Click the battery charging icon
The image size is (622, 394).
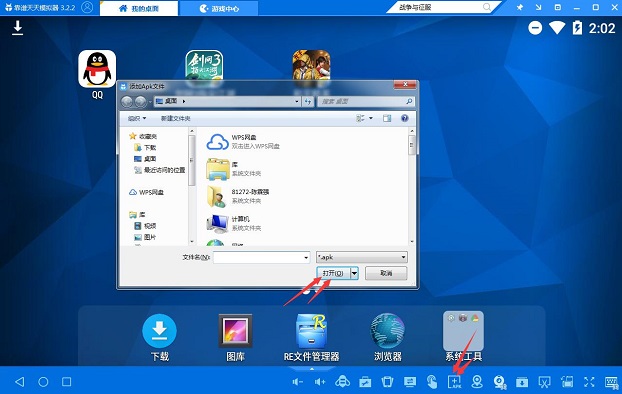pos(577,28)
